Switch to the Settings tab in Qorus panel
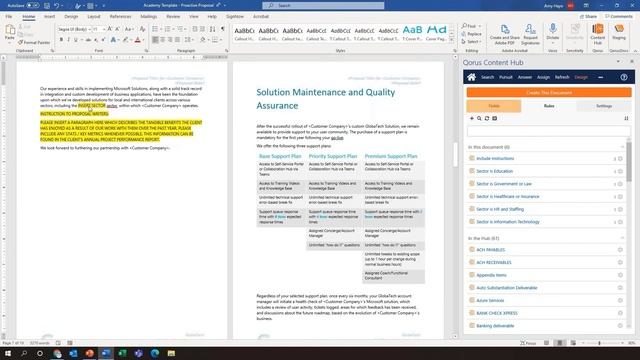Image resolution: width=640 pixels, height=360 pixels. tap(604, 106)
